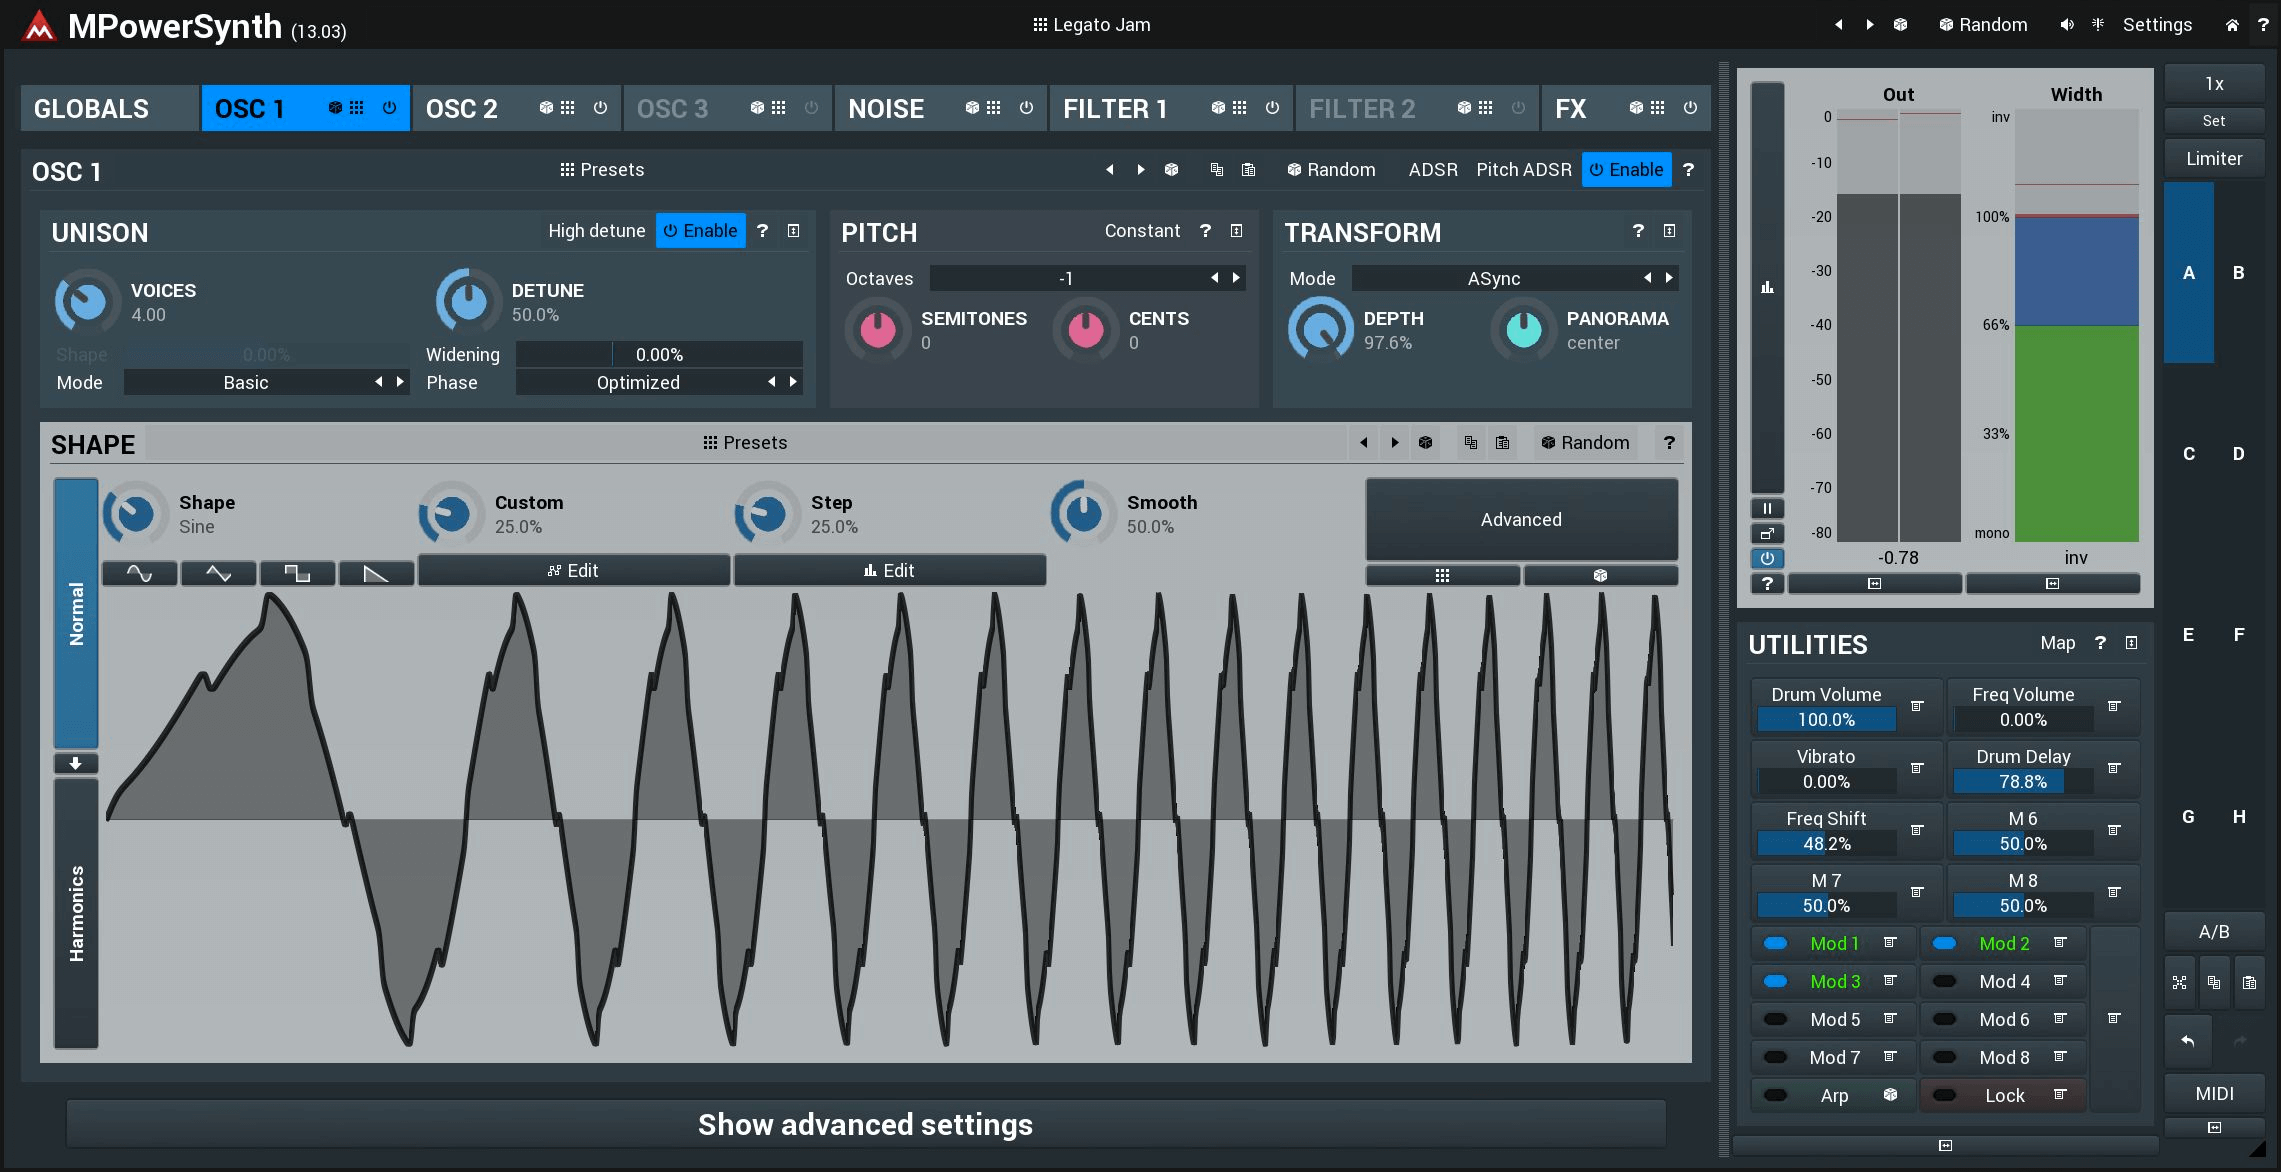Open the home icon in title bar
This screenshot has height=1172, width=2281.
tap(2231, 25)
